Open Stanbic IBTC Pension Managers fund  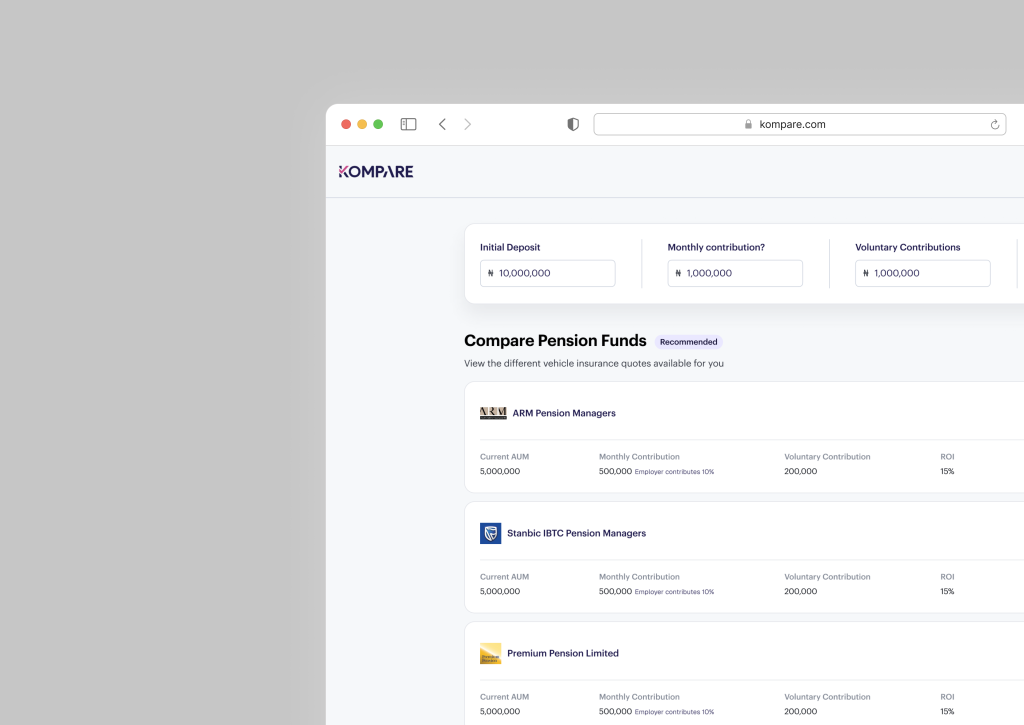pyautogui.click(x=576, y=533)
